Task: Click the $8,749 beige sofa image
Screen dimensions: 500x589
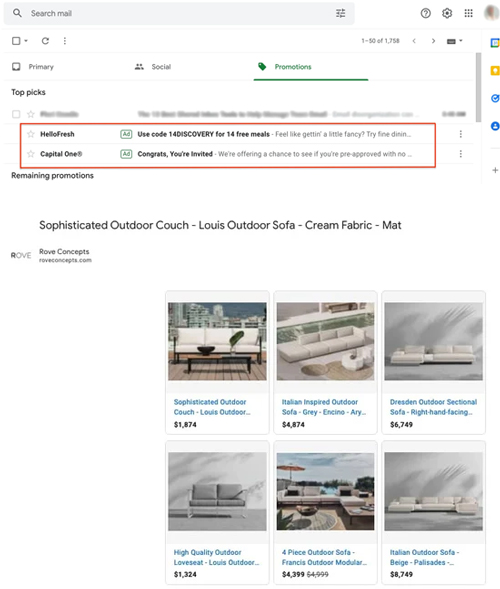Action: 434,491
